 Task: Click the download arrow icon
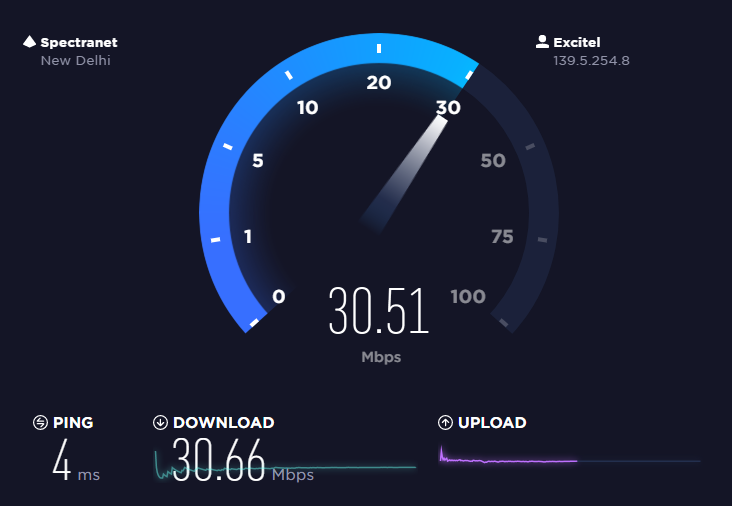[x=160, y=422]
